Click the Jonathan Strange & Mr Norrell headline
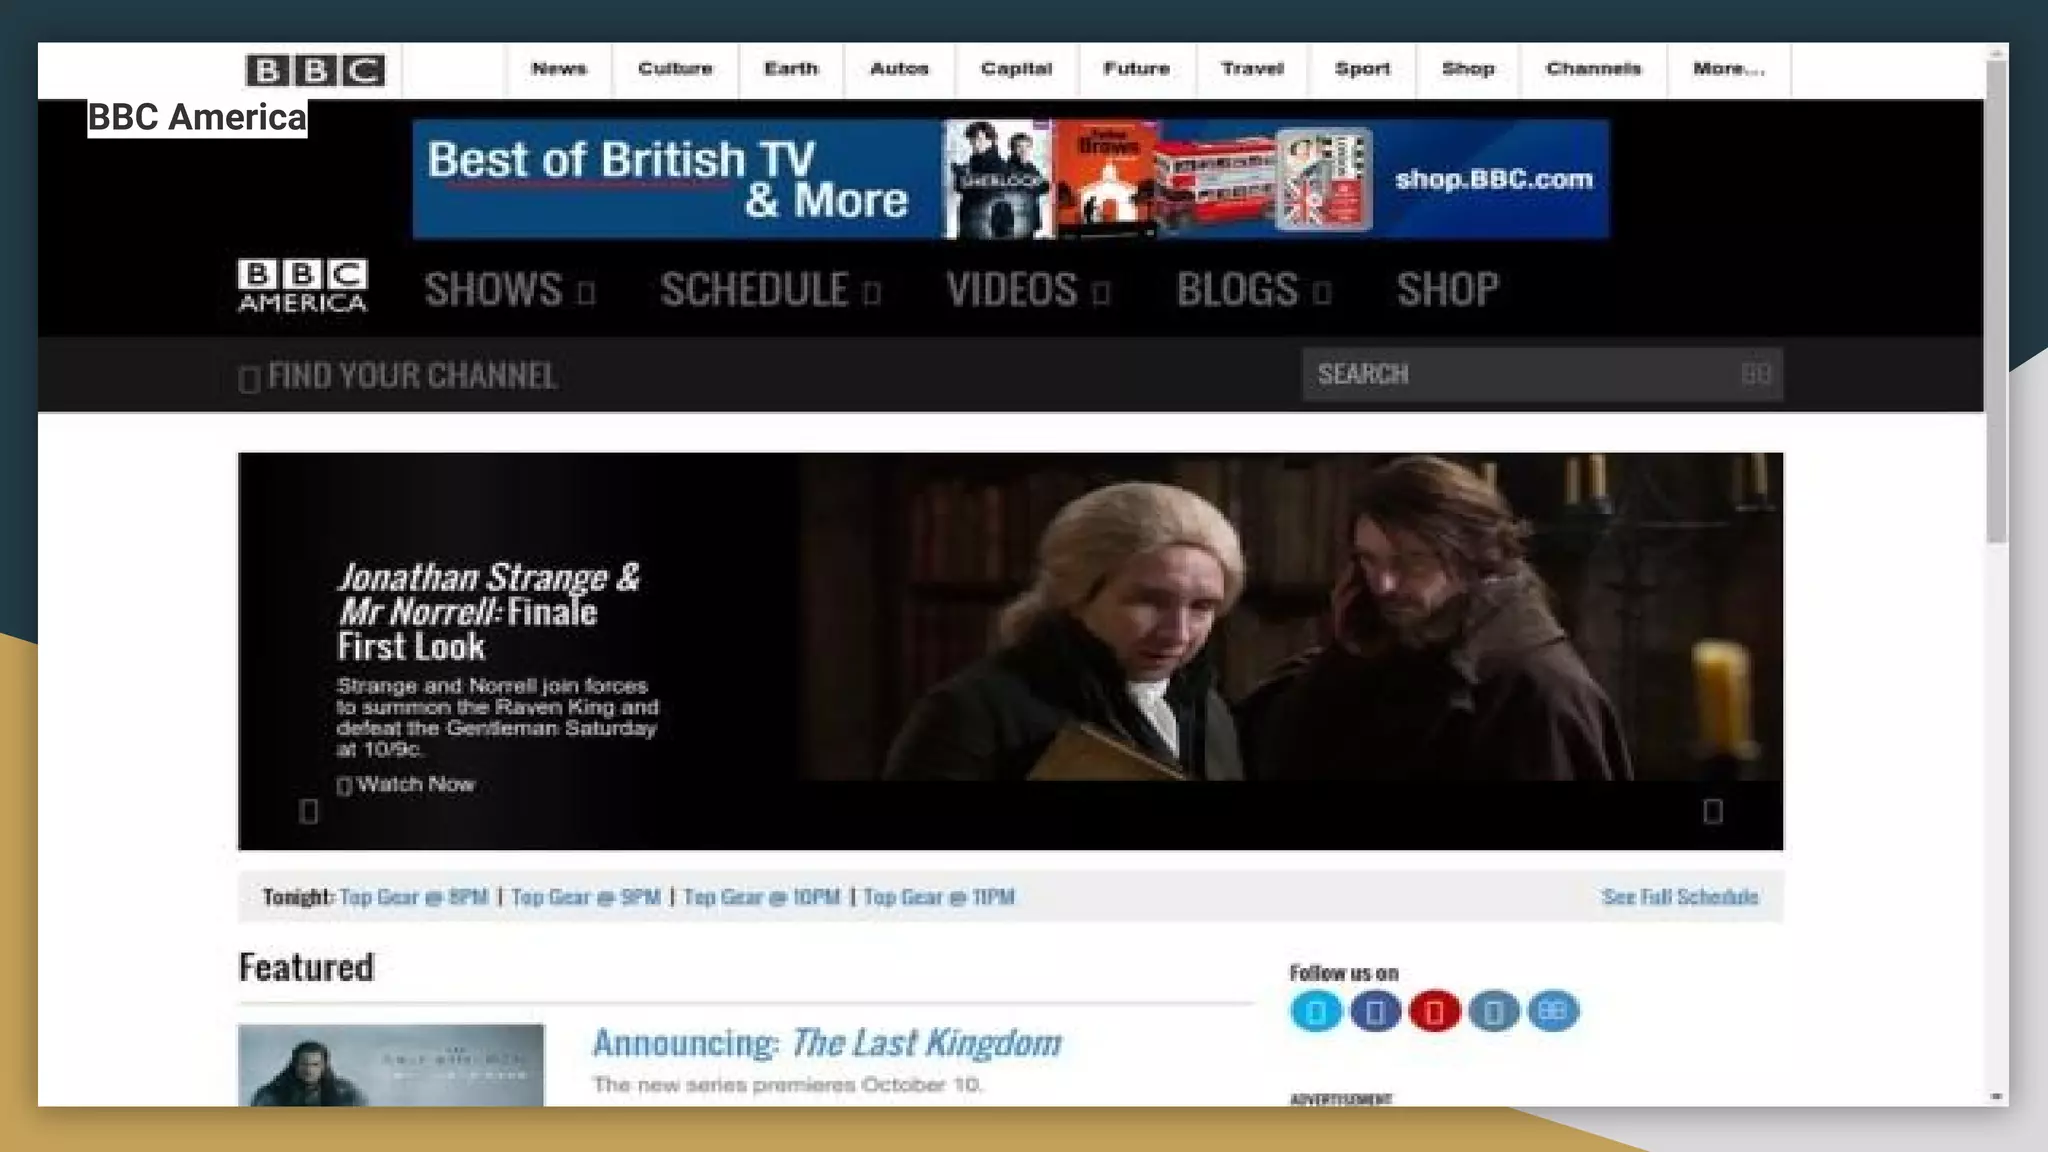This screenshot has width=2048, height=1152. (488, 611)
